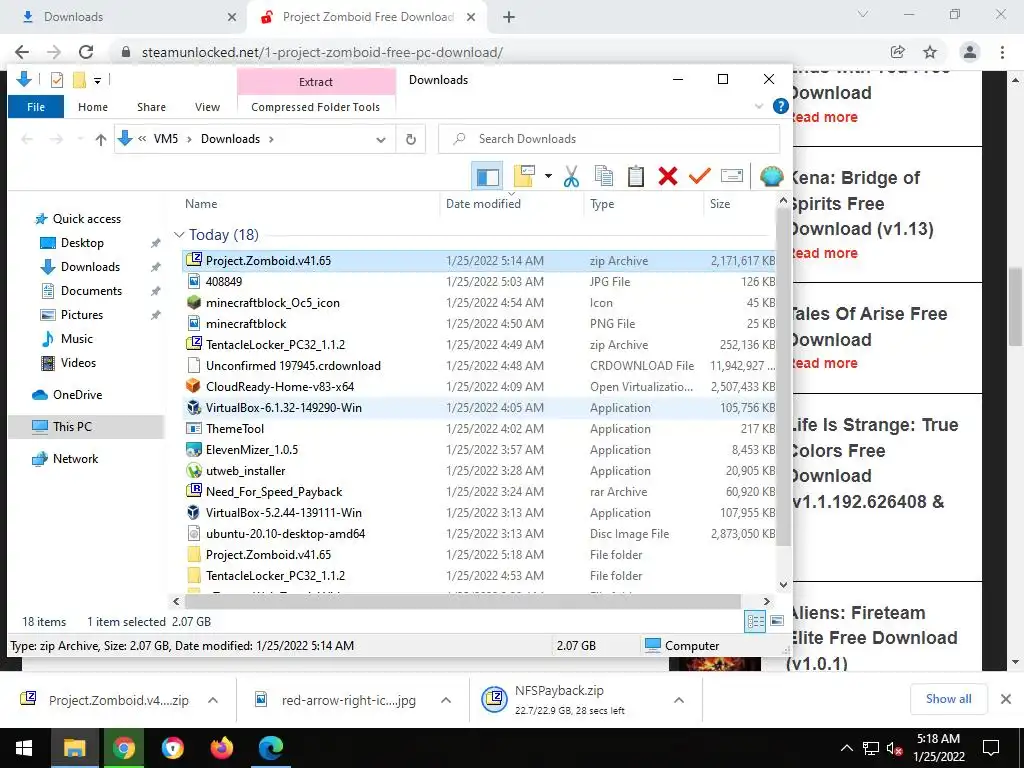Select the TentacleLocker_PC32_1.1.2 zip archive

[x=479, y=344]
